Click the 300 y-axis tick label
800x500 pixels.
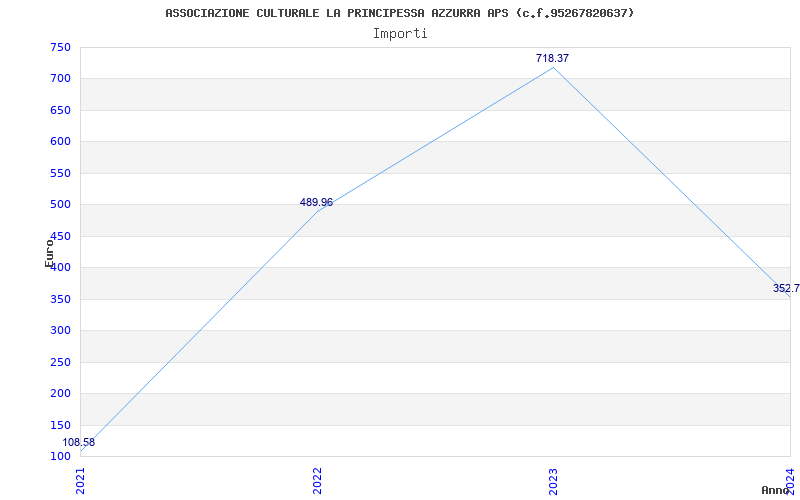pos(60,331)
